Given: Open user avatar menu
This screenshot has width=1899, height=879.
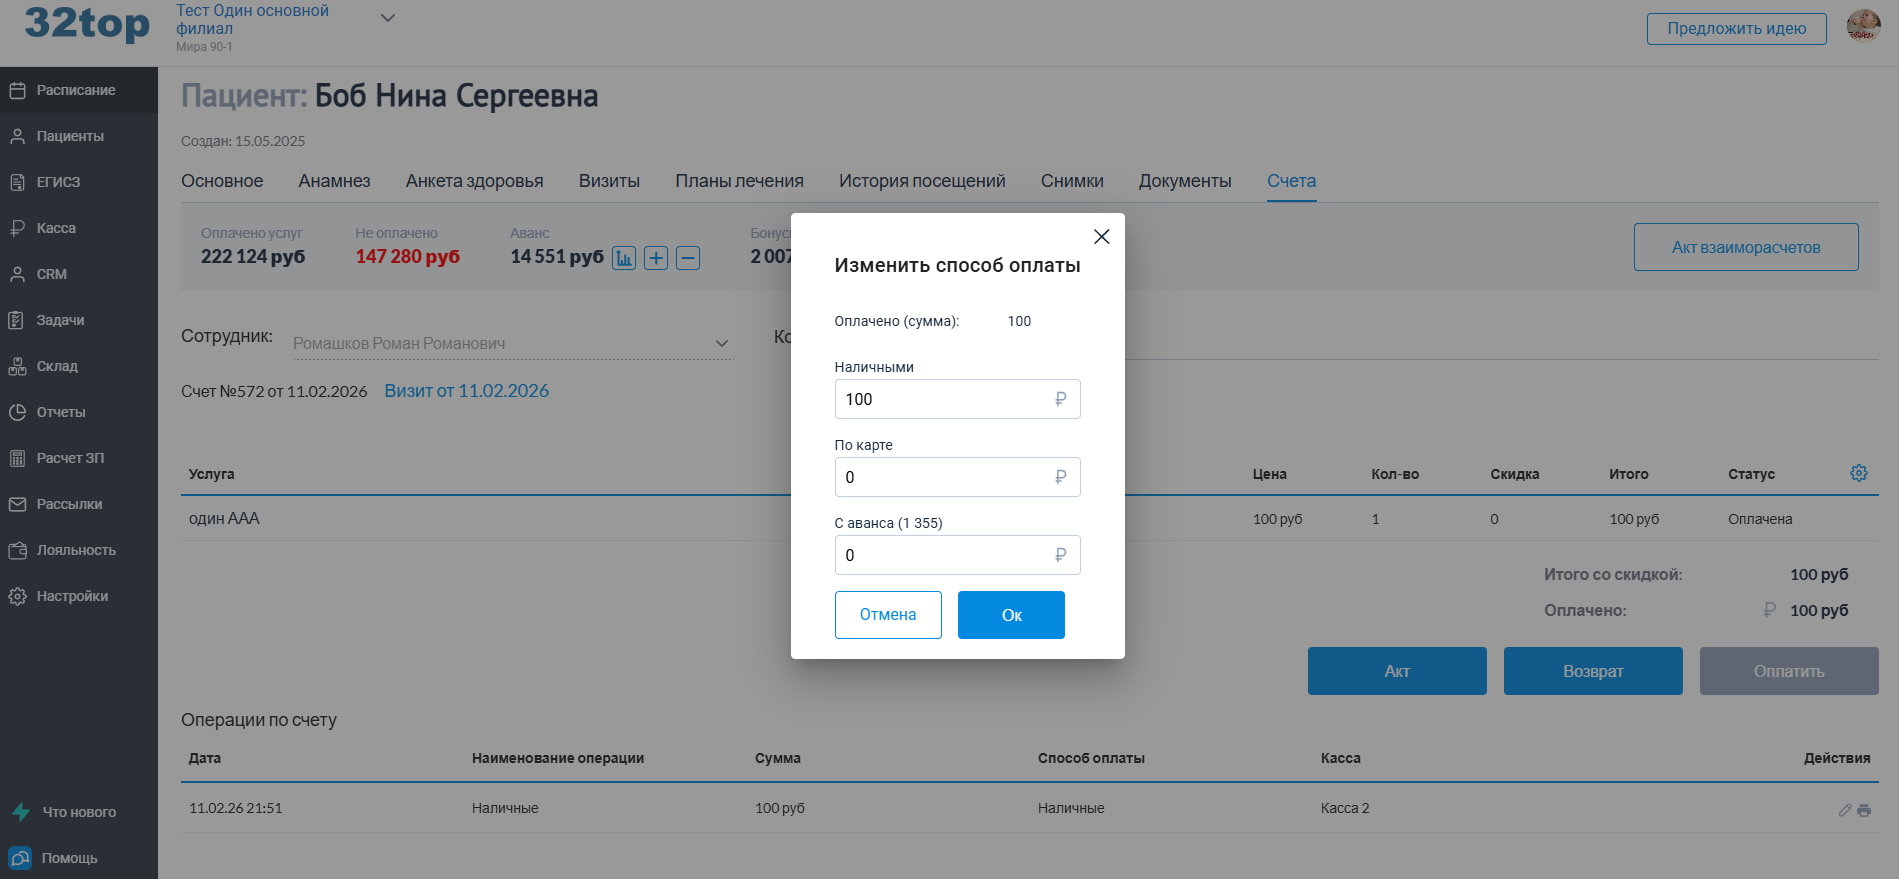Looking at the screenshot, I should click(1863, 27).
